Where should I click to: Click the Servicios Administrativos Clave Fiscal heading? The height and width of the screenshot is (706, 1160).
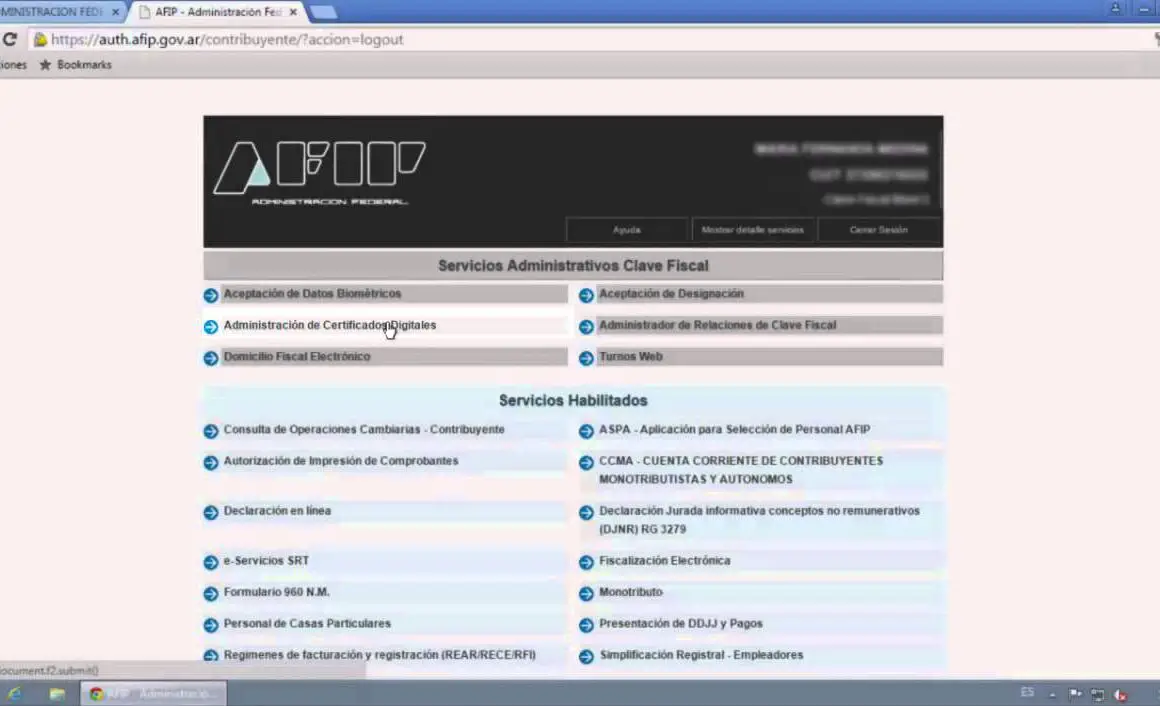pos(573,266)
